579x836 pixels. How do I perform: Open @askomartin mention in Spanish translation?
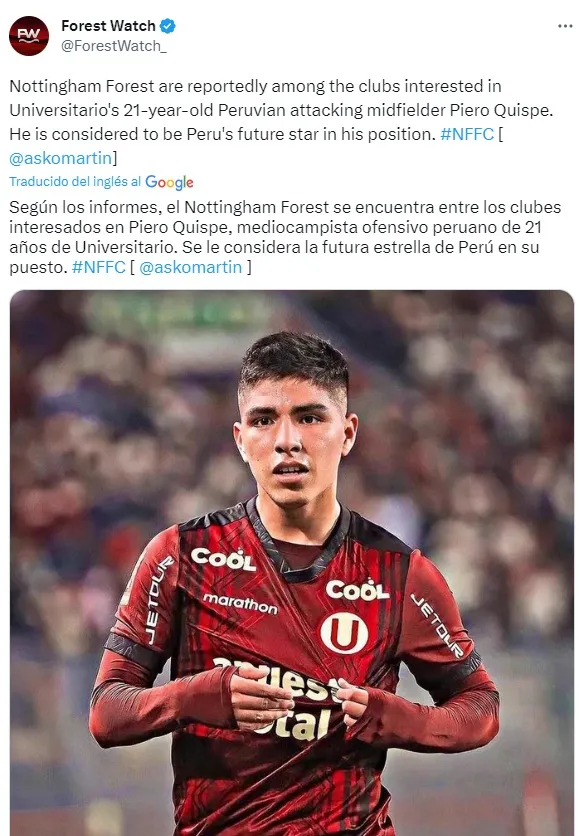(190, 267)
